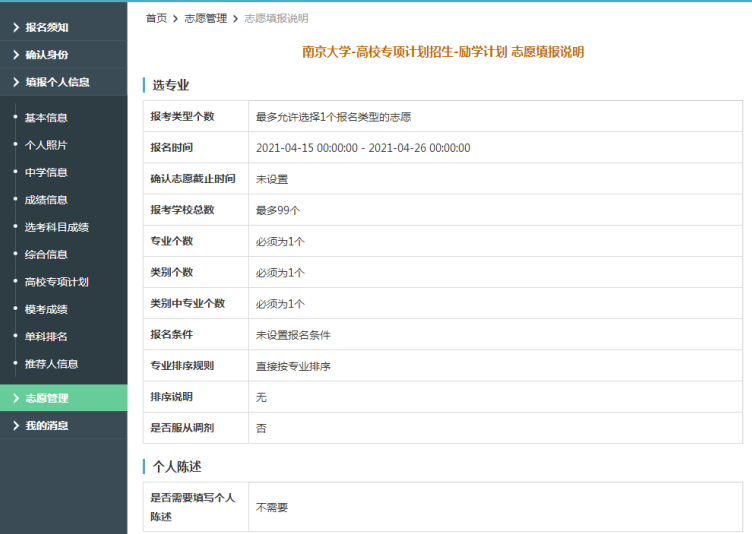Open 选考科目成绩 submenu item
Image resolution: width=752 pixels, height=534 pixels.
pyautogui.click(x=57, y=227)
